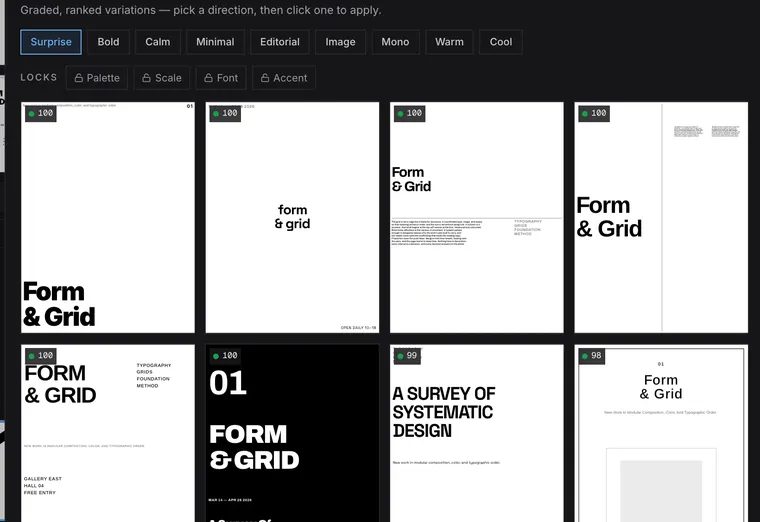The height and width of the screenshot is (522, 760).
Task: Choose the Bold direction
Action: pos(108,42)
